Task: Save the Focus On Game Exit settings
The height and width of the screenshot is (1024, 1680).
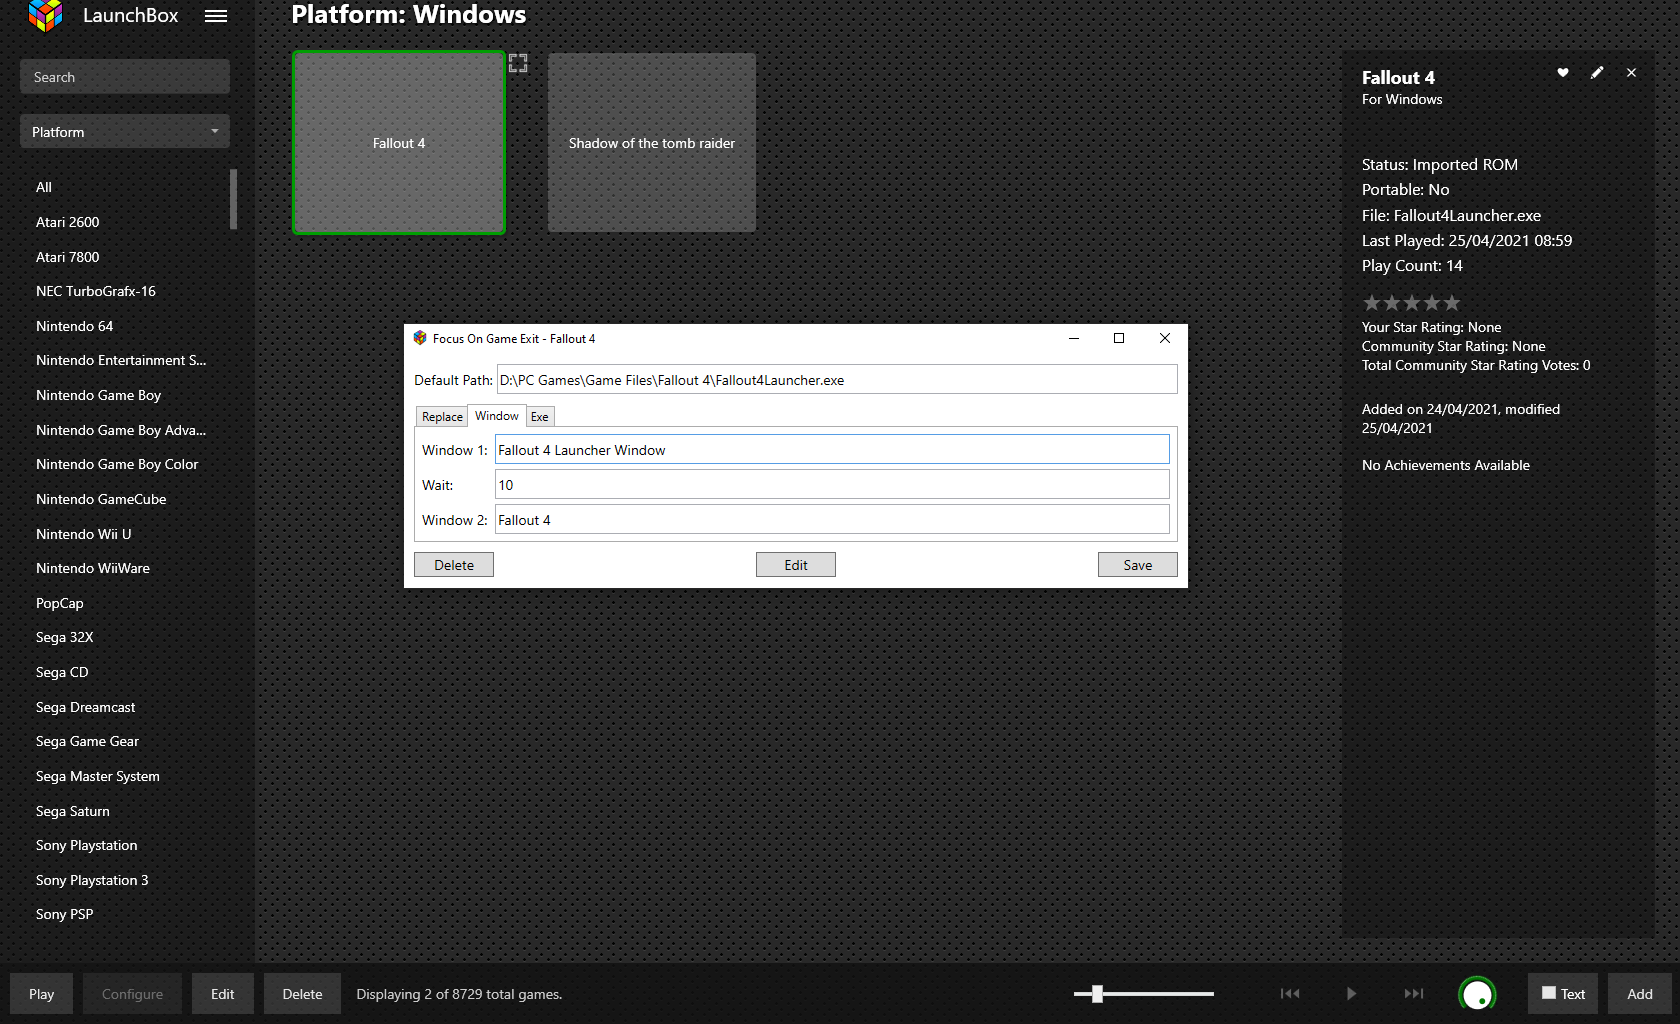Action: click(x=1138, y=565)
